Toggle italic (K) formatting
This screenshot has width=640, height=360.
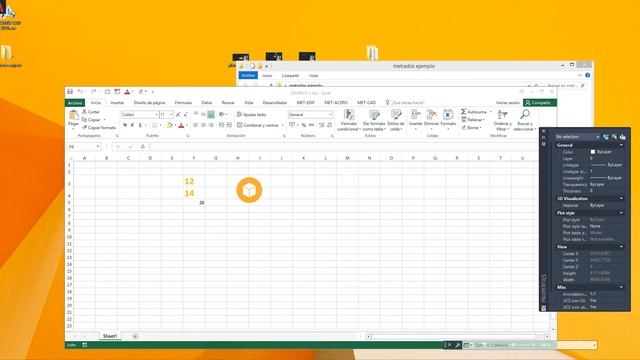pyautogui.click(x=132, y=125)
